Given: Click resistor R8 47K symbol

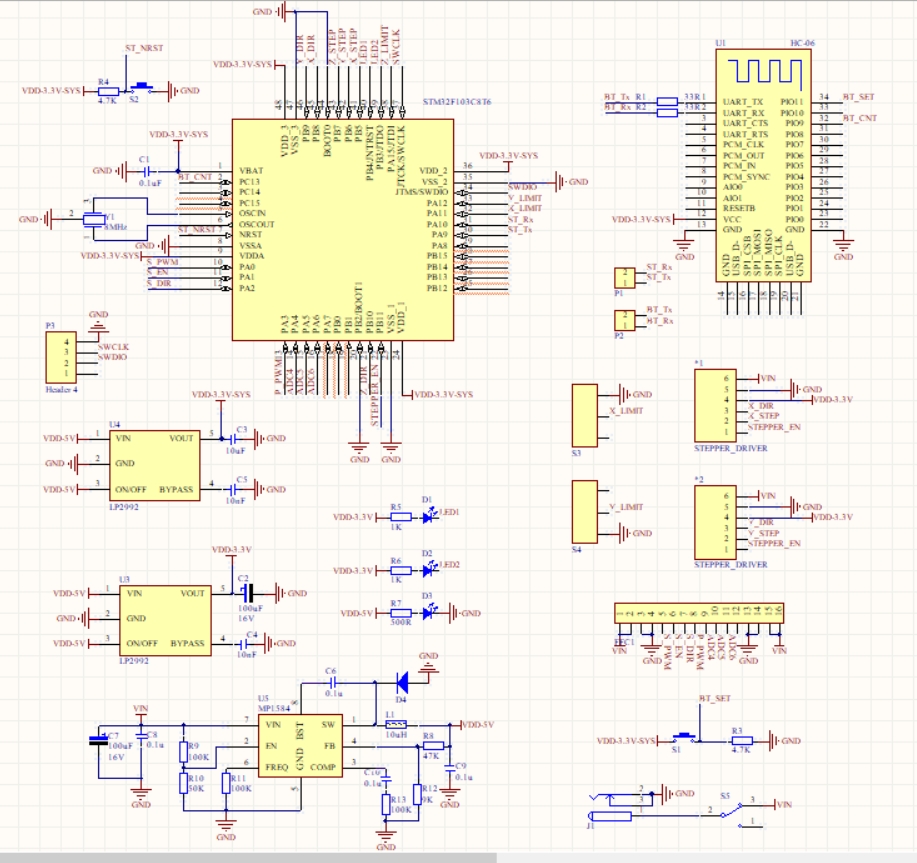Looking at the screenshot, I should (x=433, y=745).
